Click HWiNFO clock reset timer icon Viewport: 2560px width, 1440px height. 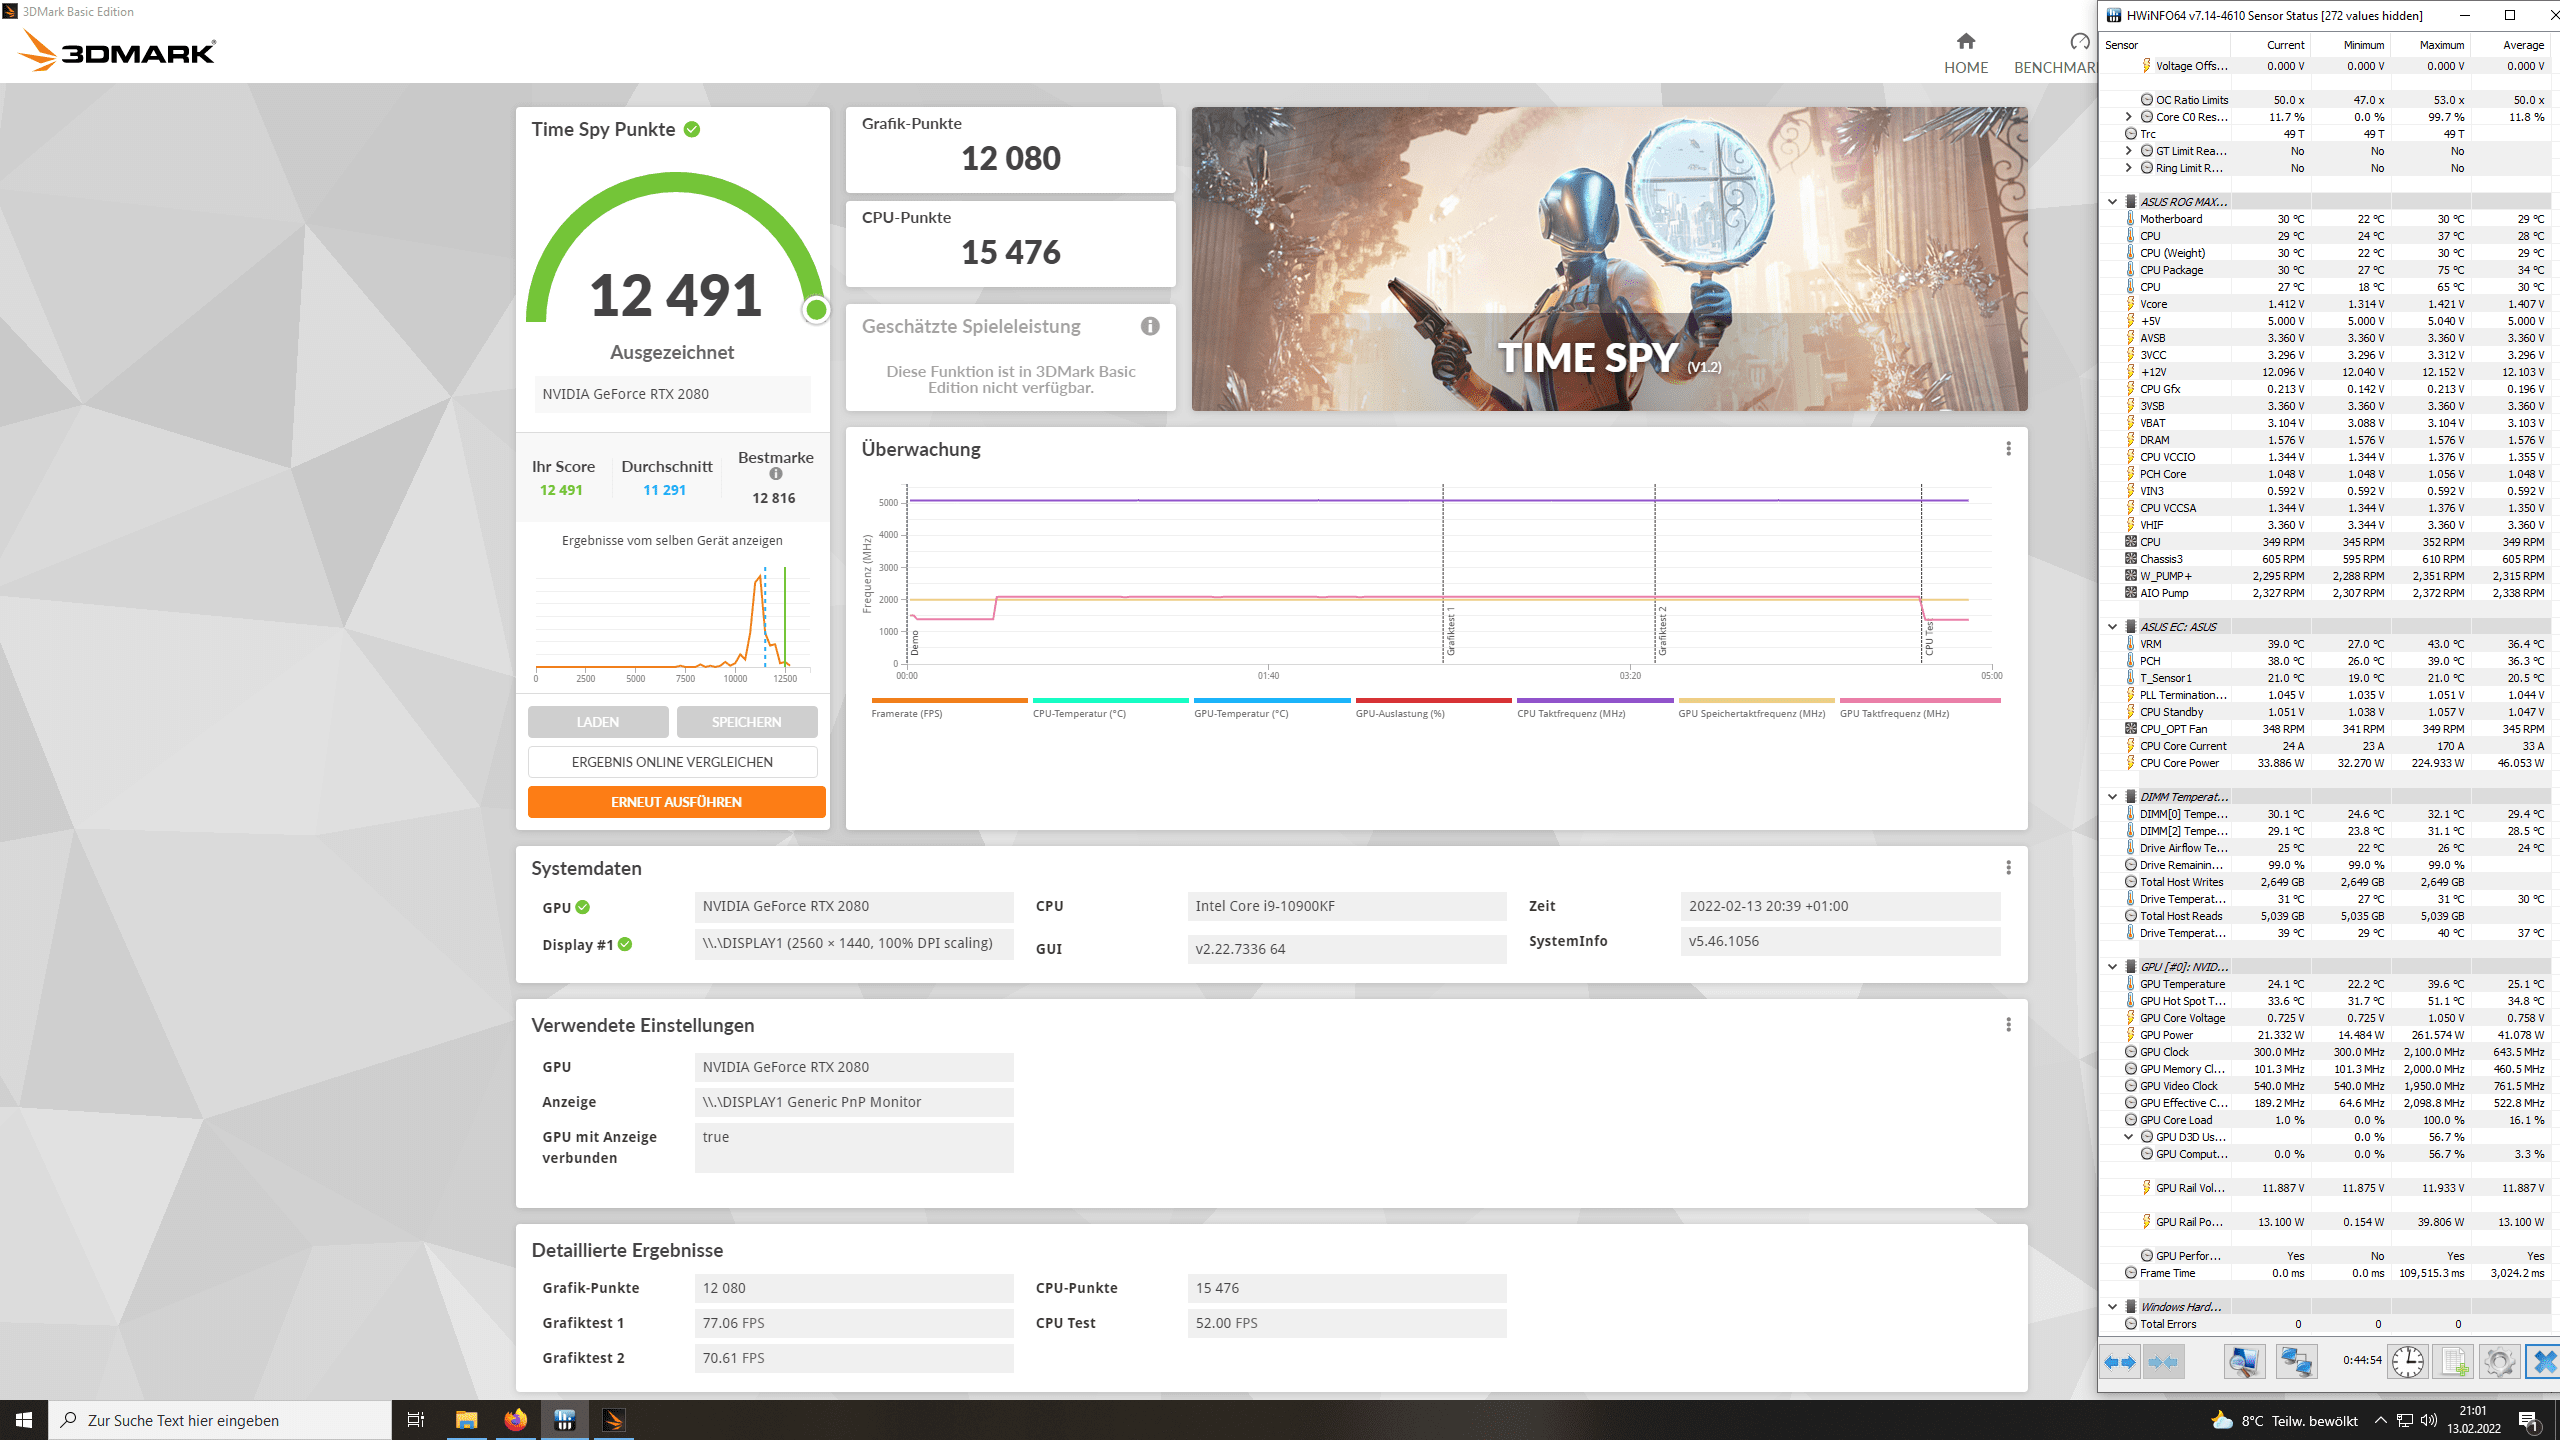pos(2408,1362)
